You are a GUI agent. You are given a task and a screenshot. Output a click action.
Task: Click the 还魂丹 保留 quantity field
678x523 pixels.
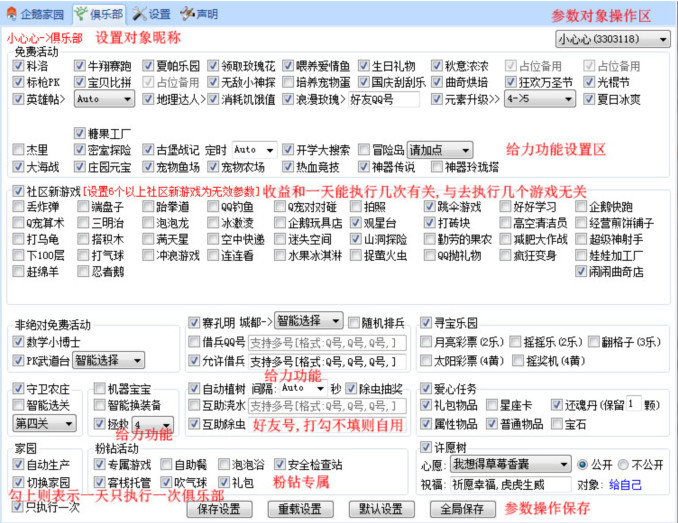click(x=635, y=405)
